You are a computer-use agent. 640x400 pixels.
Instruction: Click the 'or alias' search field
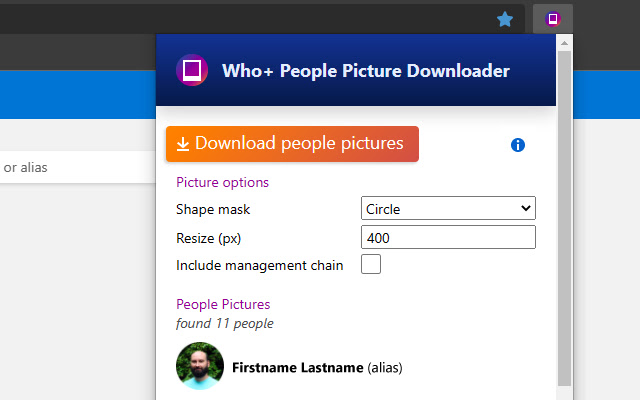point(78,167)
